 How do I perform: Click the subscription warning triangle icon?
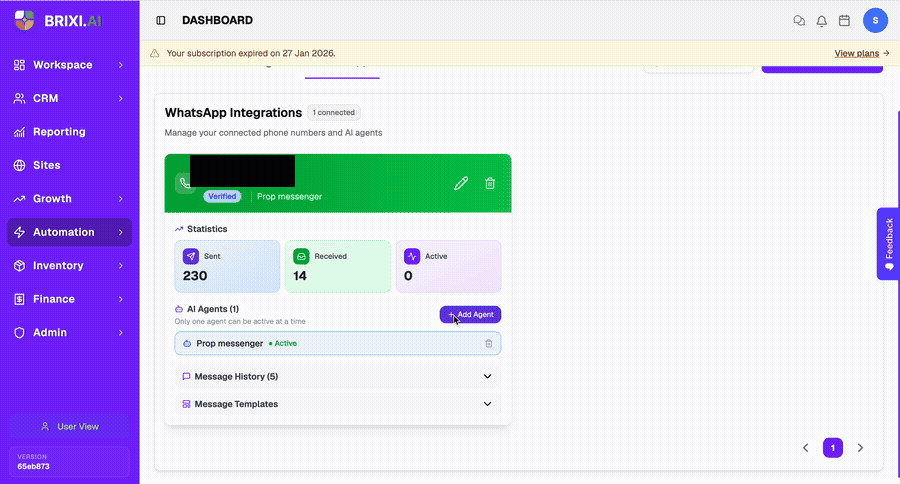click(154, 53)
